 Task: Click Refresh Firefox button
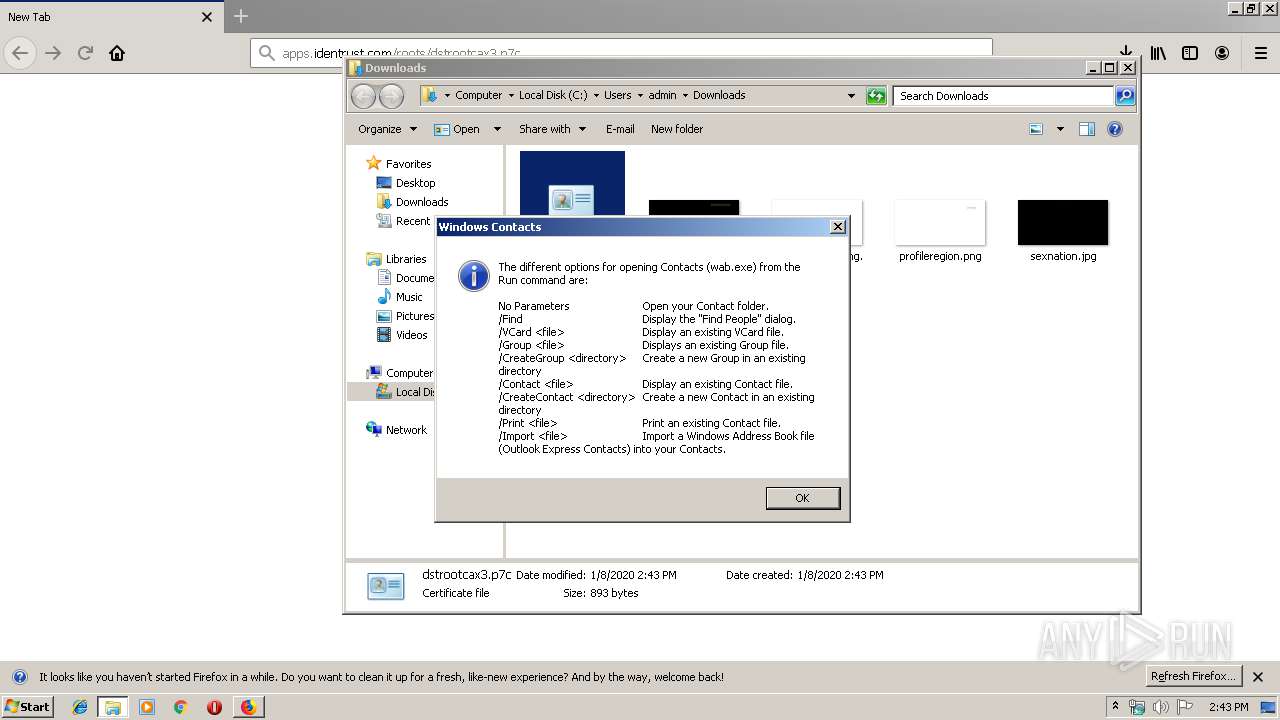[x=1194, y=677]
